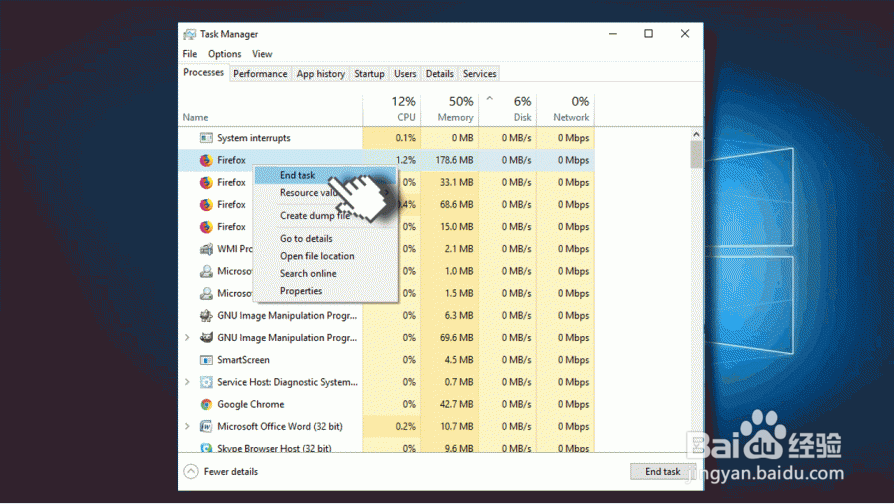Click the Microsoft icon in 1.0 MB row
This screenshot has width=894, height=504.
[206, 271]
